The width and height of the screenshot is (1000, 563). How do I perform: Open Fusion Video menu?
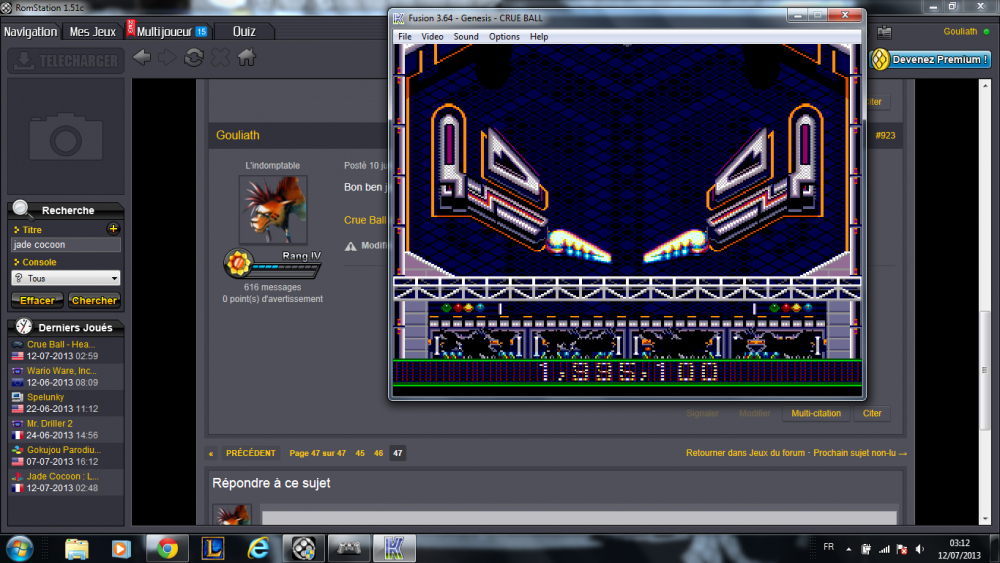[x=432, y=36]
